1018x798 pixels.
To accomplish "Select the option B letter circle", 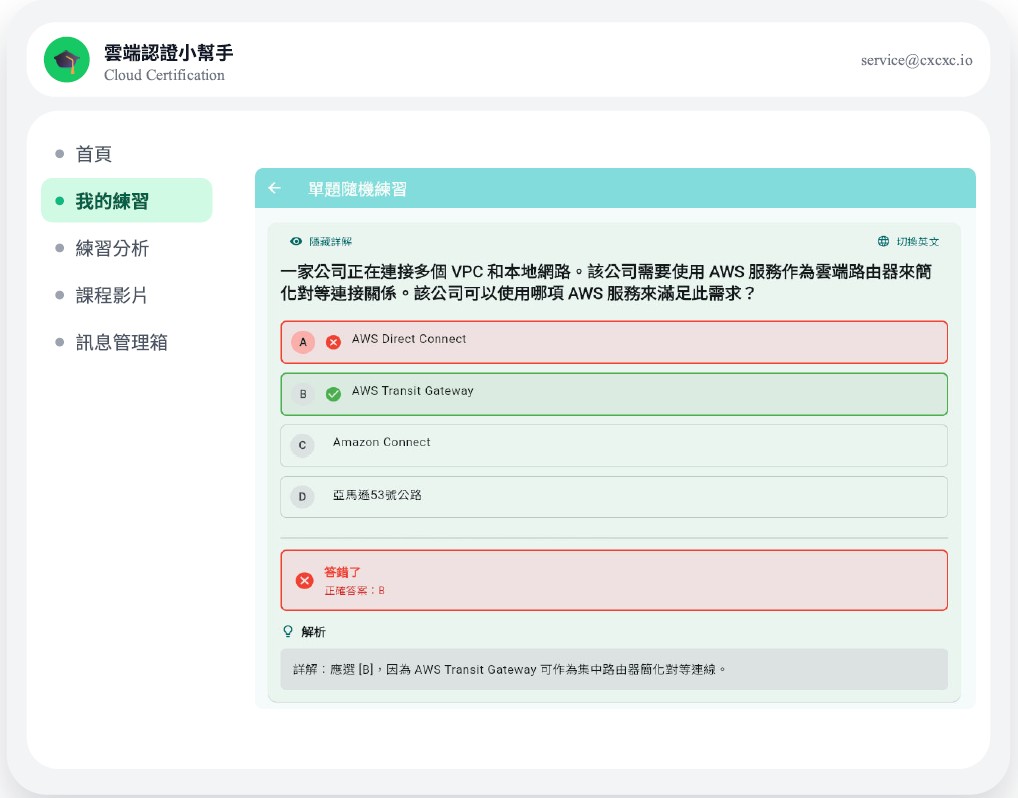I will coord(303,394).
